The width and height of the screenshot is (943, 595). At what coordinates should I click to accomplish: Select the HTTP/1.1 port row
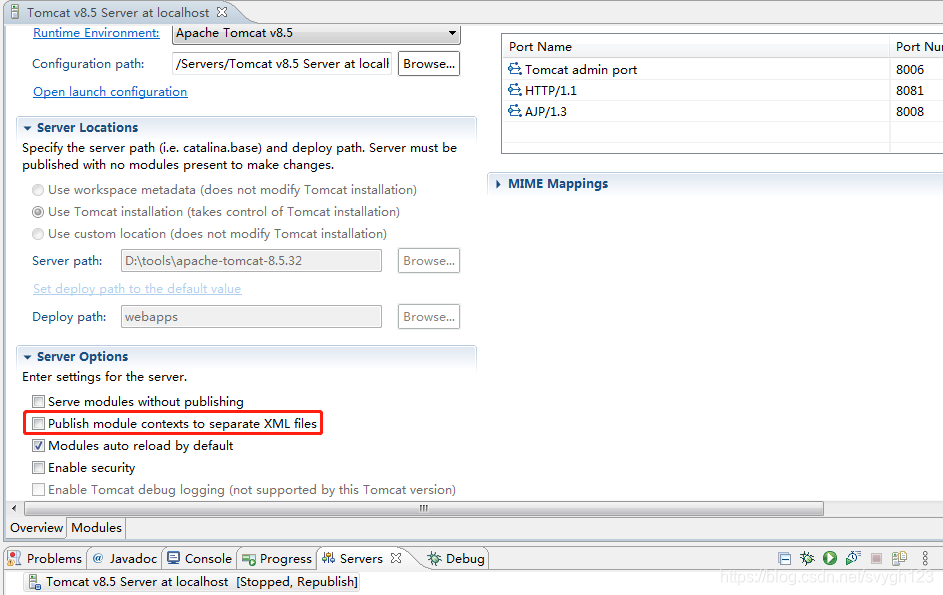pos(723,90)
